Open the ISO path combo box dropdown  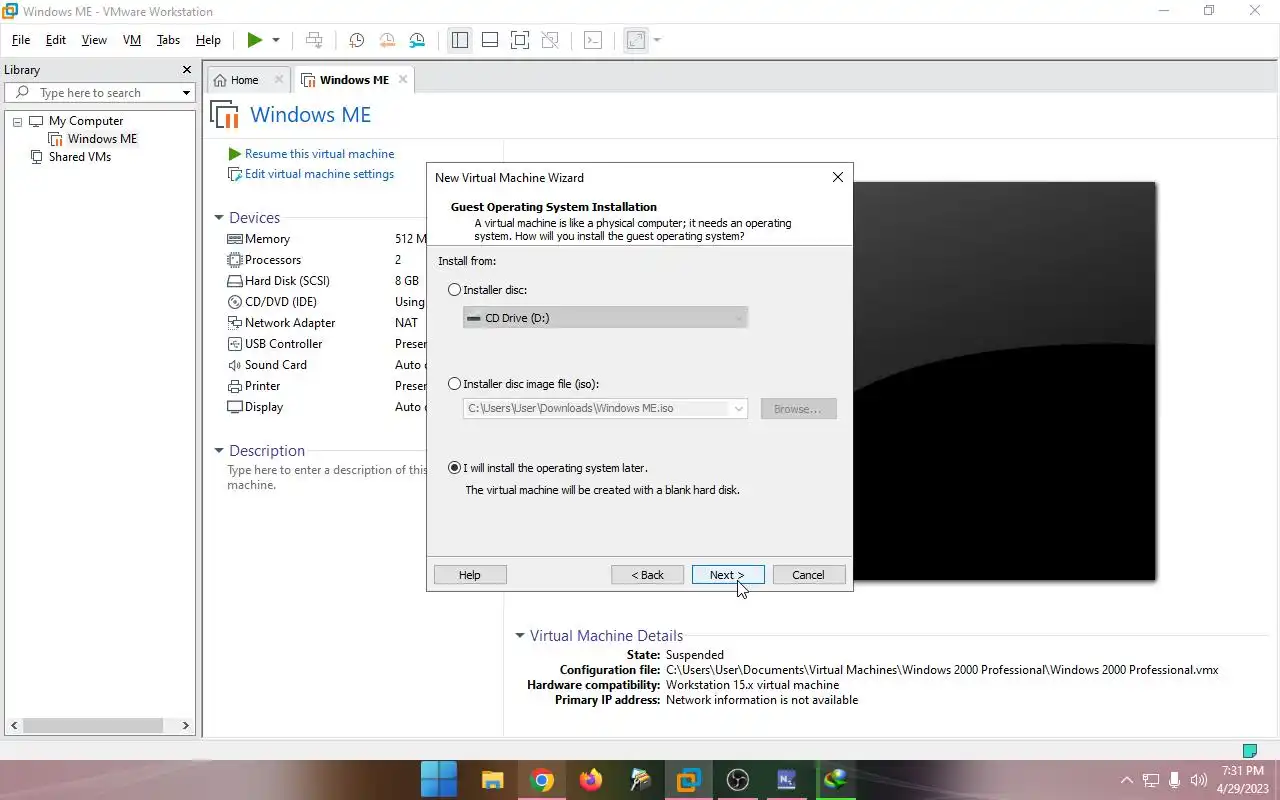tap(739, 408)
